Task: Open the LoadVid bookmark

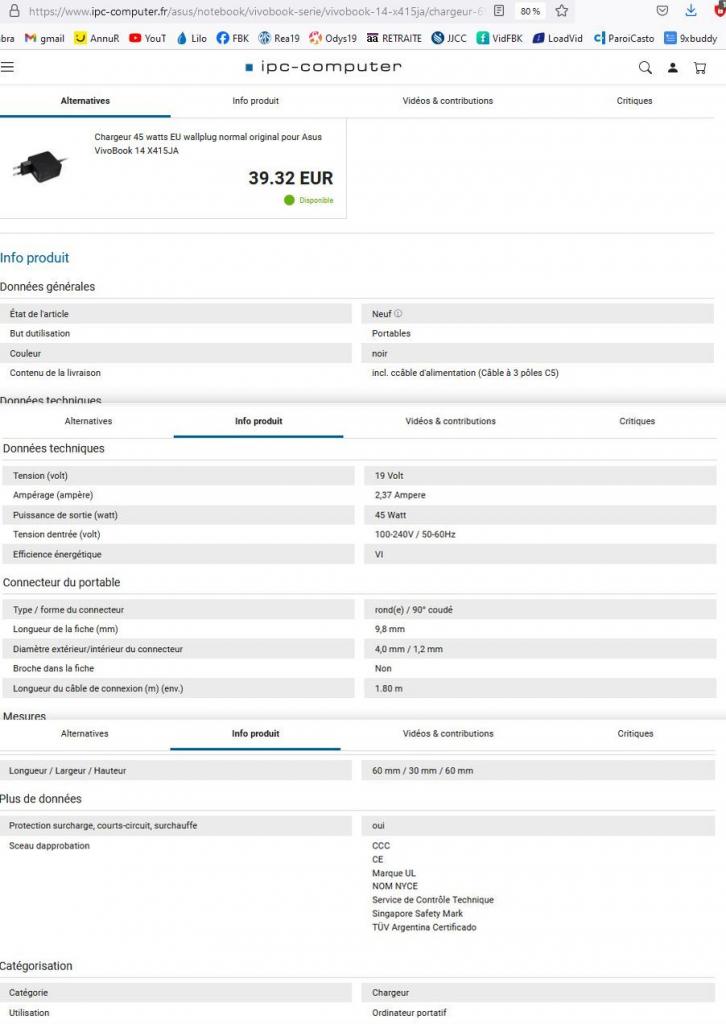Action: (558, 39)
